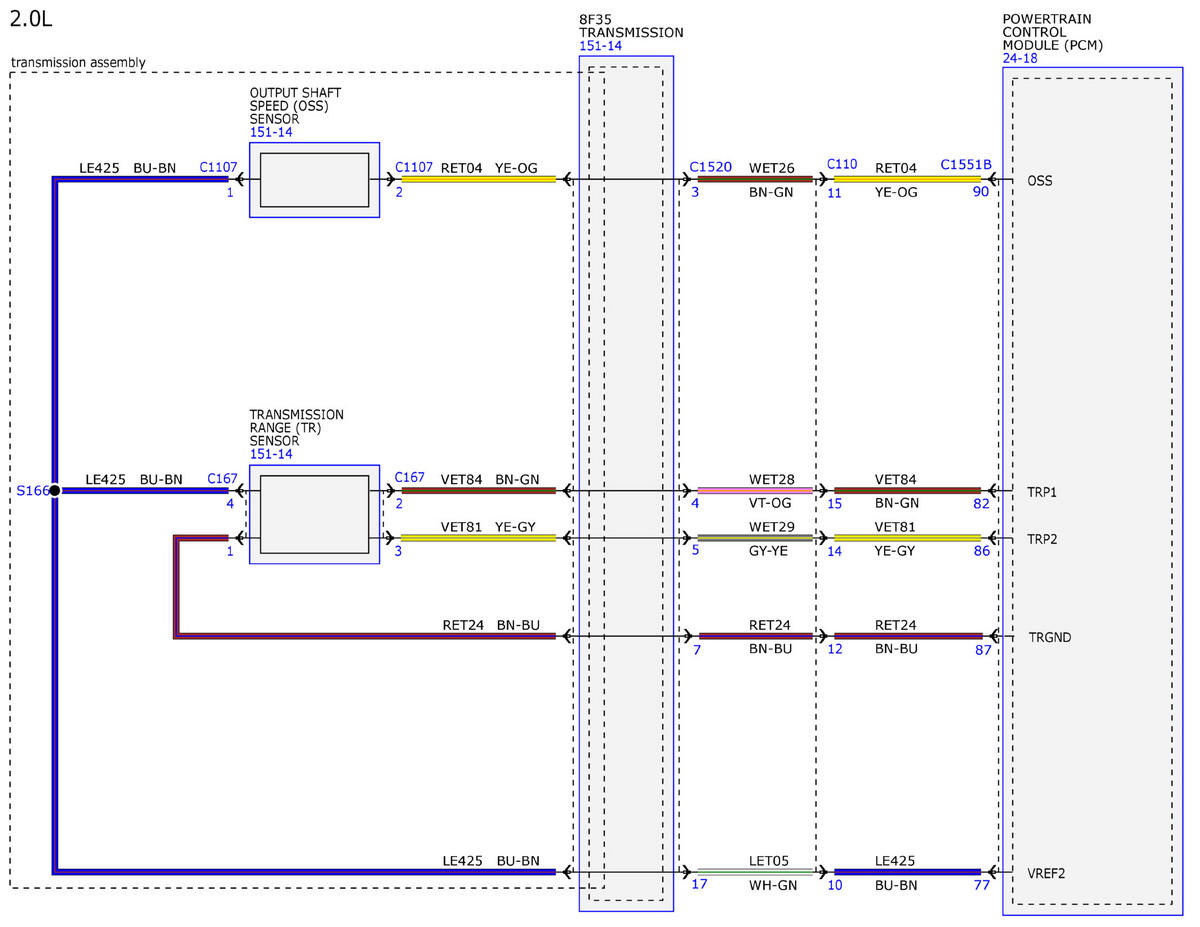Select connector label C1551B
This screenshot has height=927, width=1200.
pyautogui.click(x=966, y=164)
